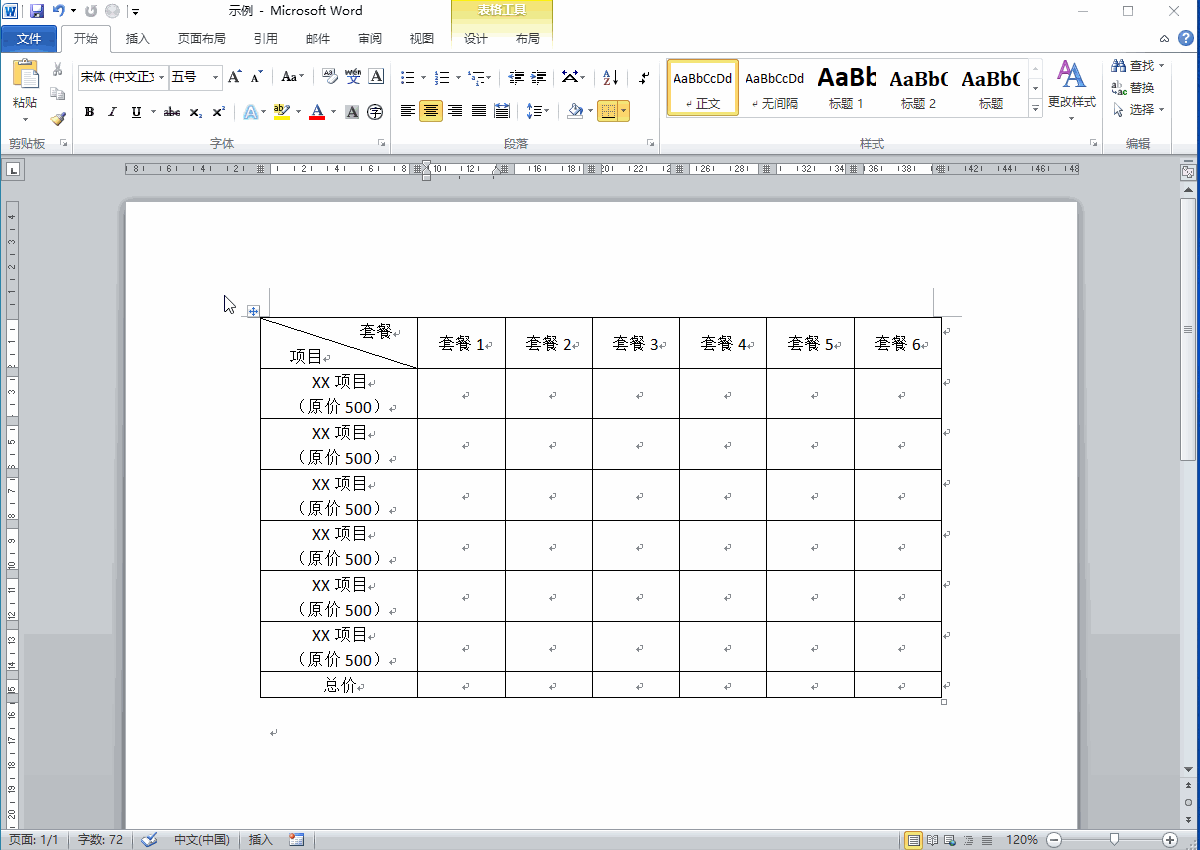Click the Grow Font icon
The height and width of the screenshot is (850, 1200).
(x=234, y=77)
